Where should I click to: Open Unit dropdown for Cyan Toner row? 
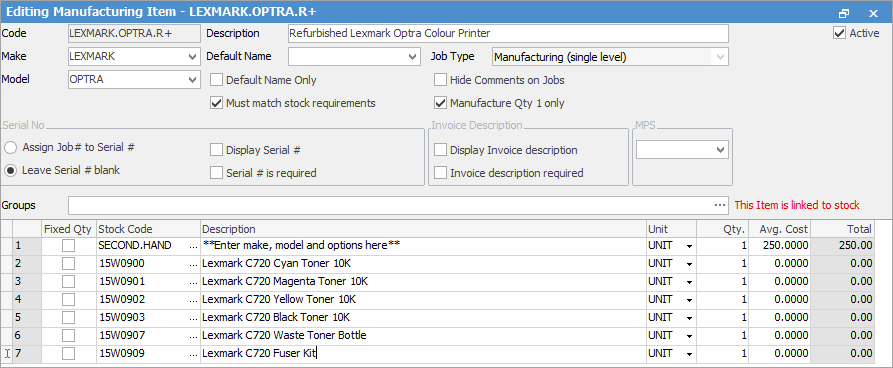tap(690, 264)
